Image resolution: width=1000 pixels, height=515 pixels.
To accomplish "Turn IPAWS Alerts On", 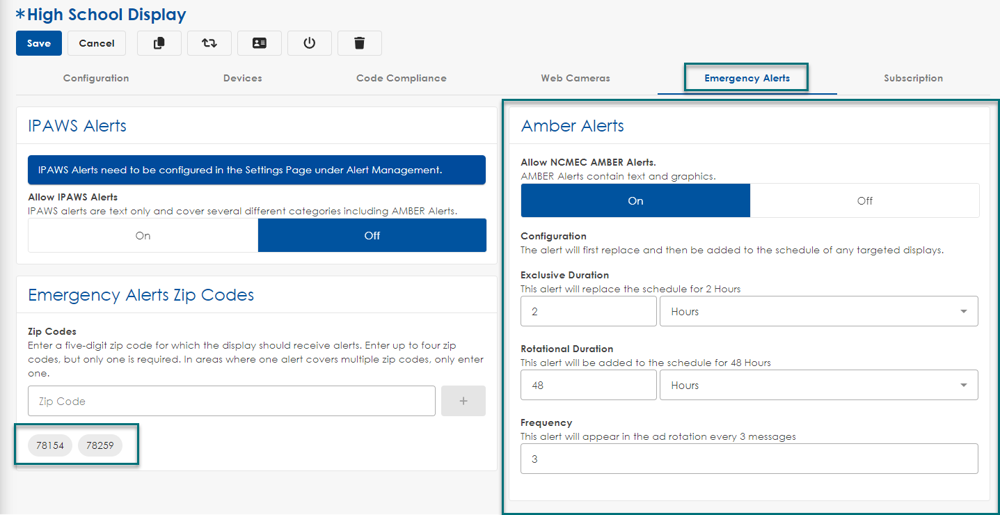I will [143, 236].
